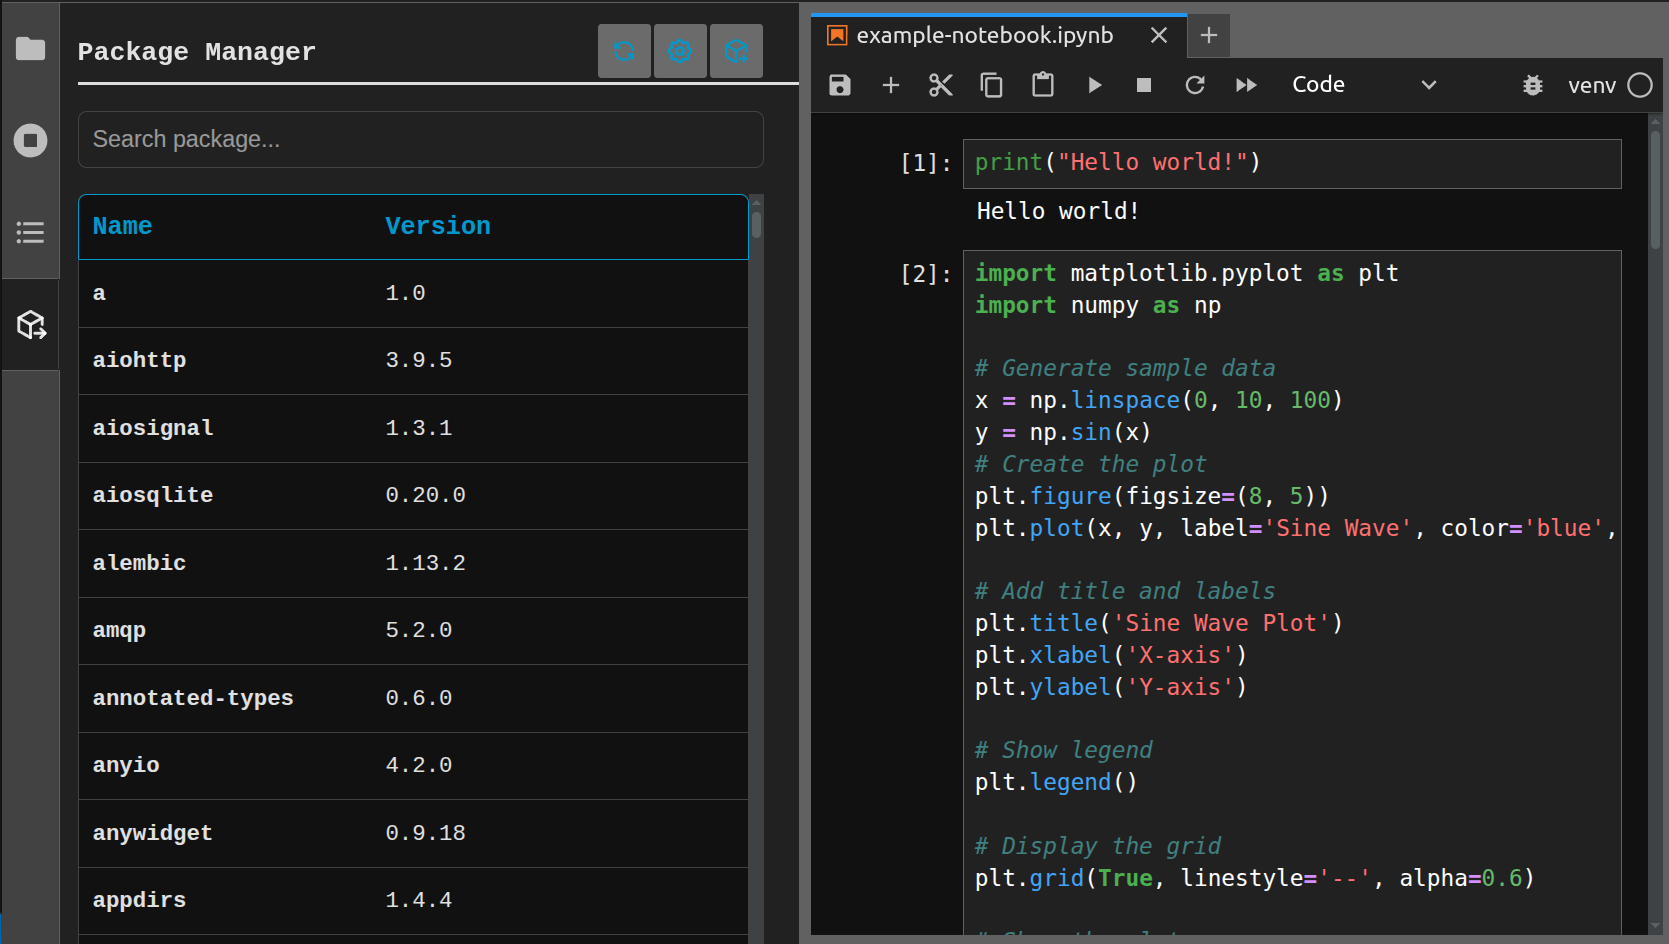Image resolution: width=1669 pixels, height=944 pixels.
Task: Run all cells with the fast-forward button
Action: tap(1246, 85)
